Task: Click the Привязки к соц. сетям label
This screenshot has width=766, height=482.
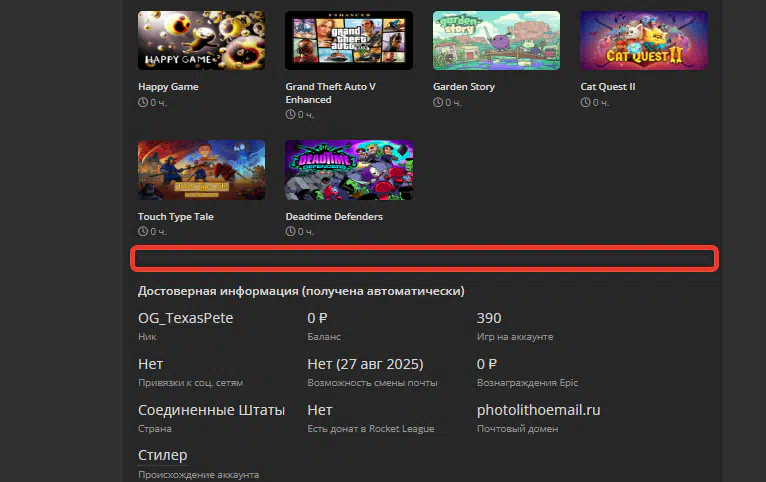Action: 191,382
